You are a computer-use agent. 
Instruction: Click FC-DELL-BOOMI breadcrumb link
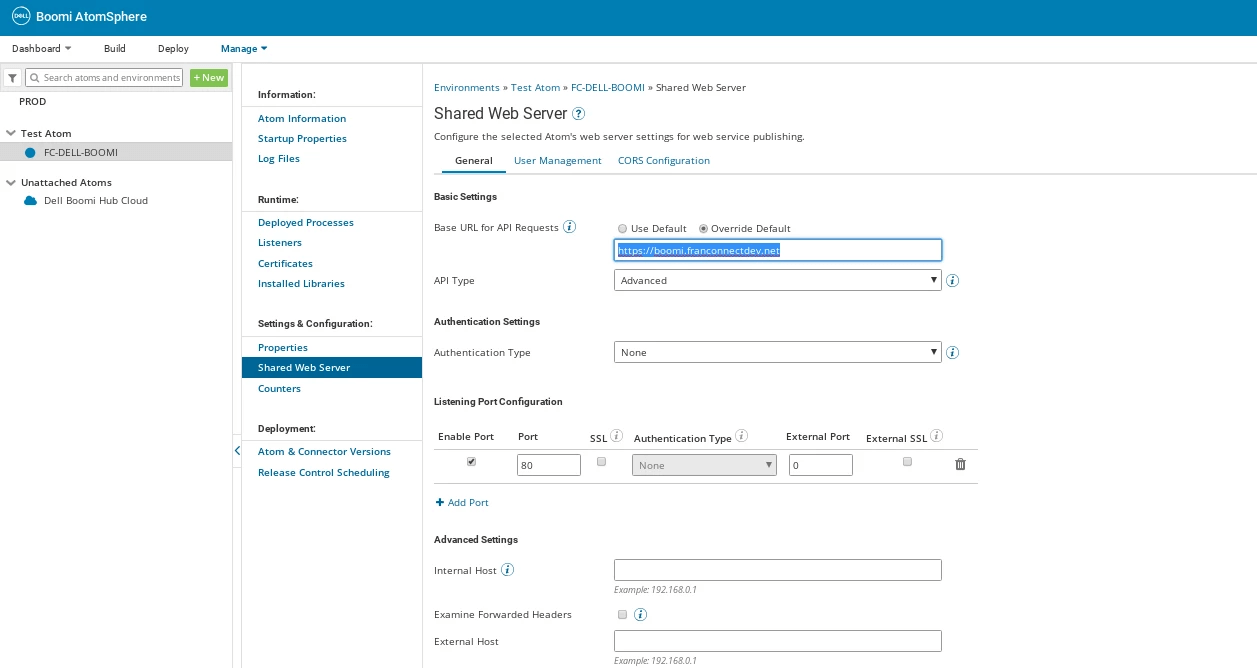[x=608, y=87]
